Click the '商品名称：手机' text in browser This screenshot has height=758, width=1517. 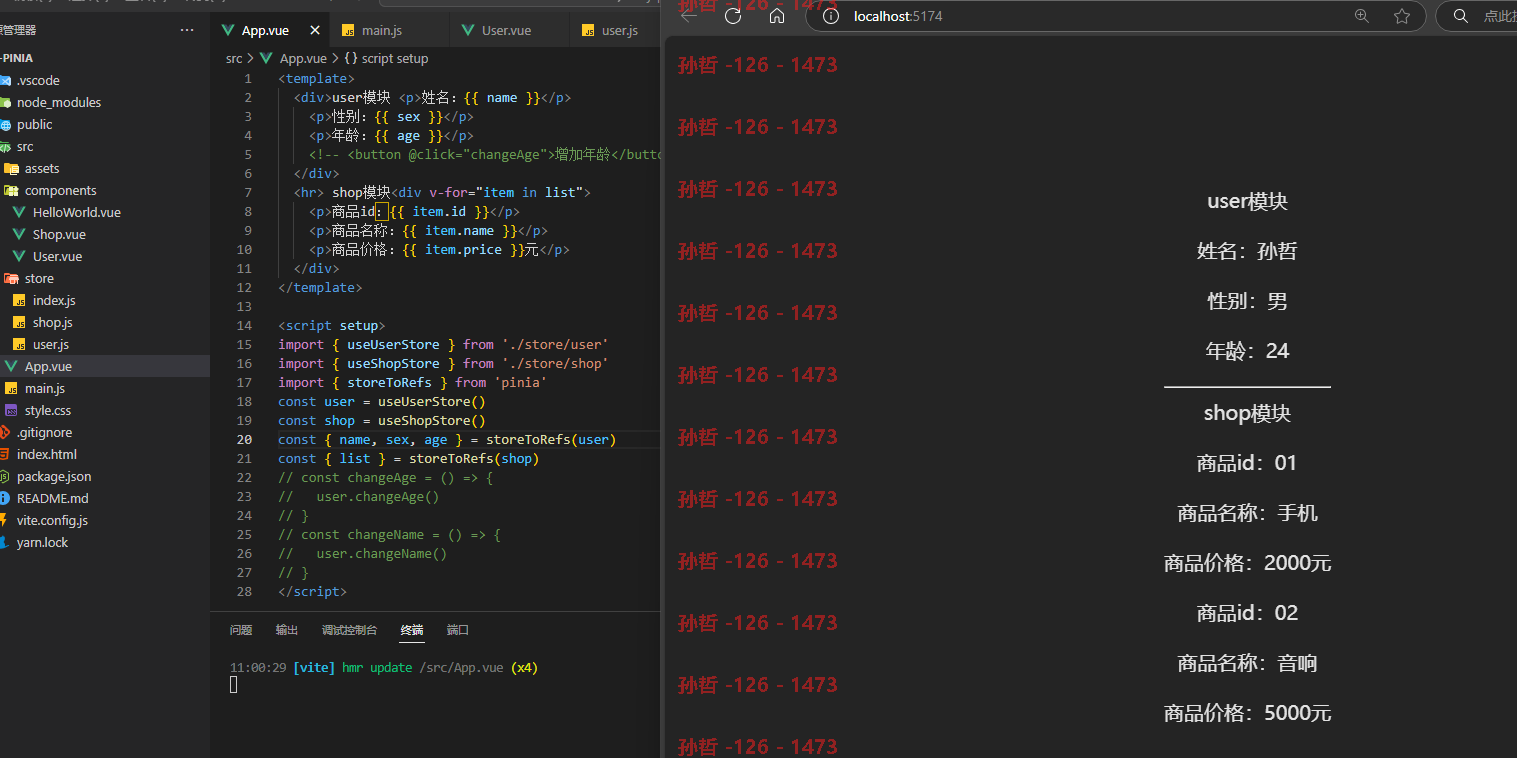click(x=1247, y=513)
